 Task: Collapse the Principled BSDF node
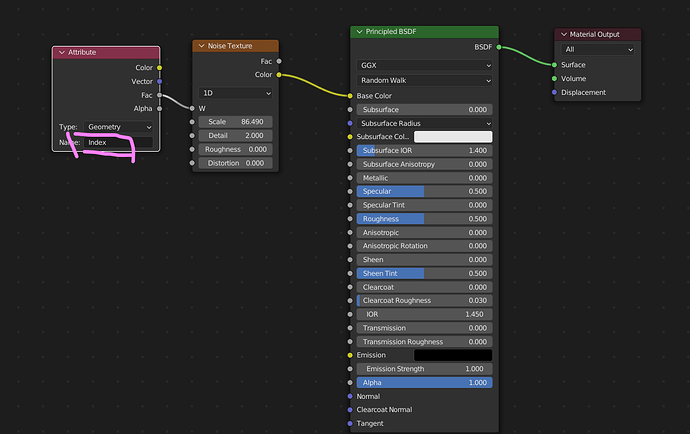coord(360,32)
